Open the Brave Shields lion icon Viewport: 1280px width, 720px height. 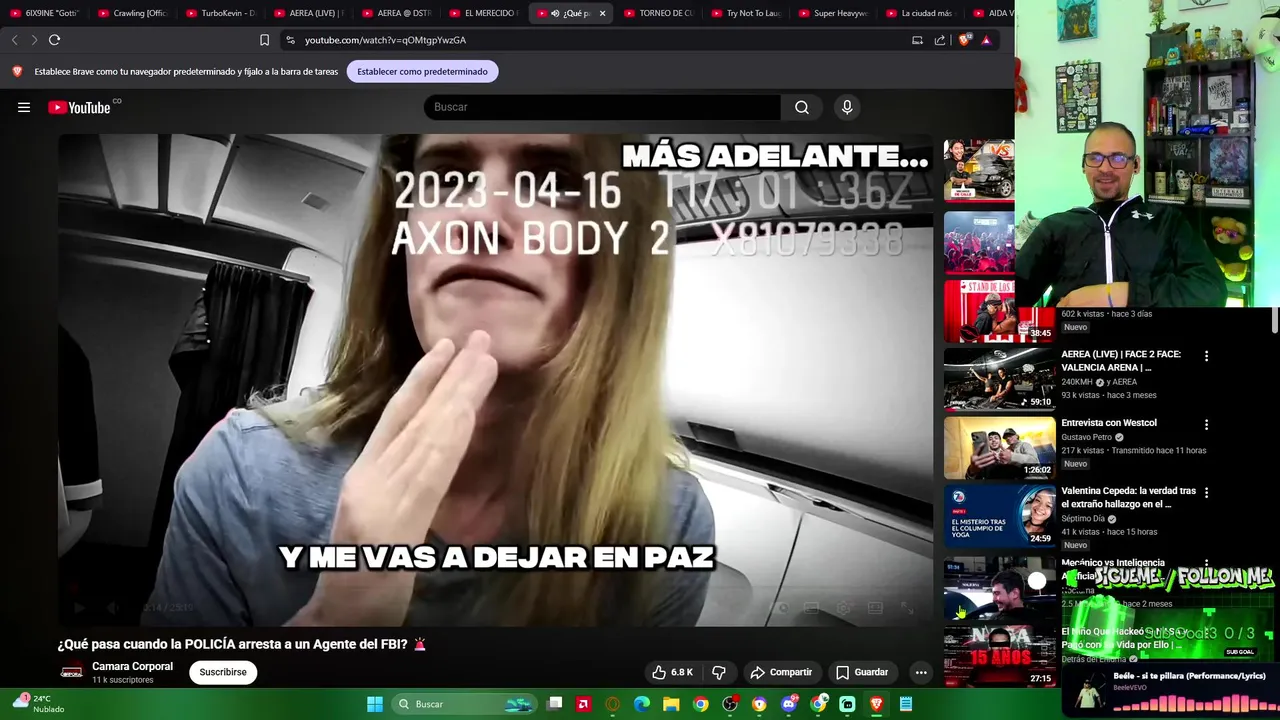(964, 40)
